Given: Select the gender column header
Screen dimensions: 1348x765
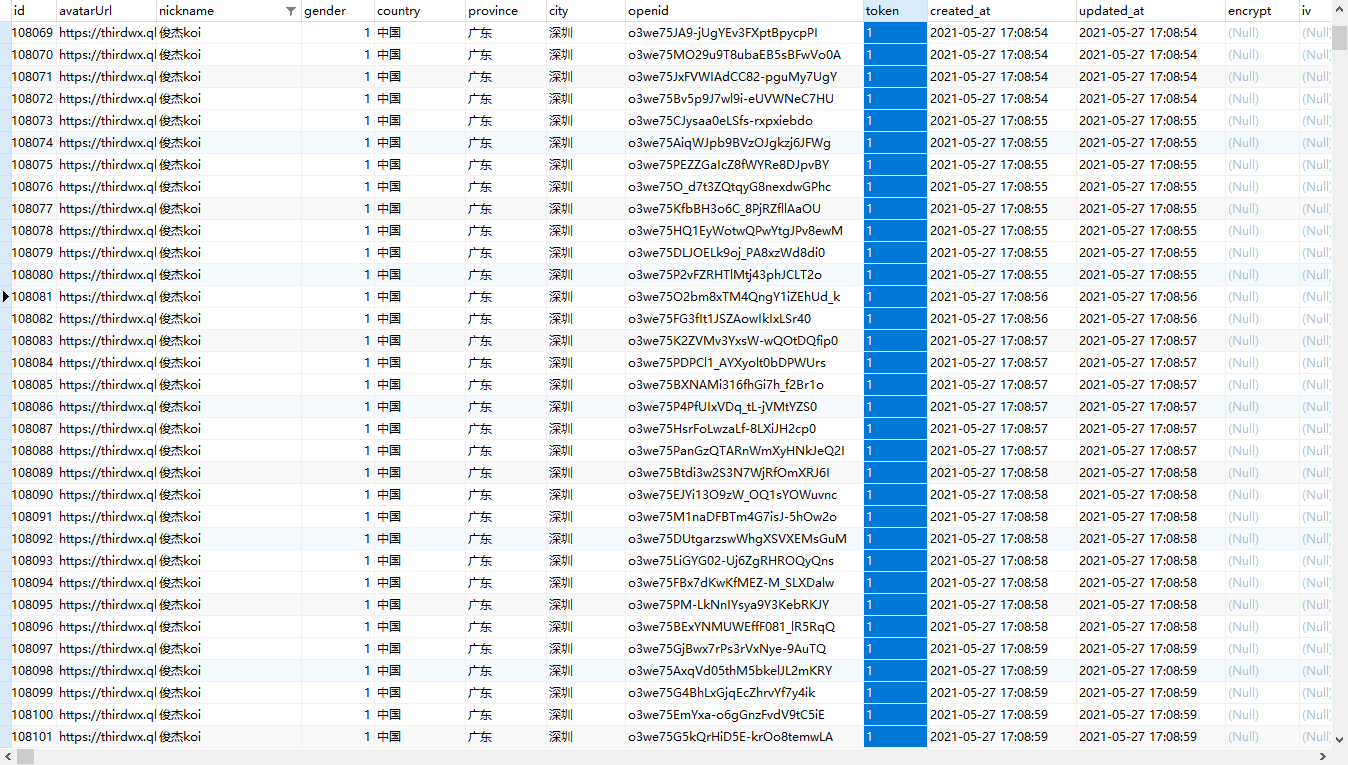Looking at the screenshot, I should pyautogui.click(x=337, y=11).
